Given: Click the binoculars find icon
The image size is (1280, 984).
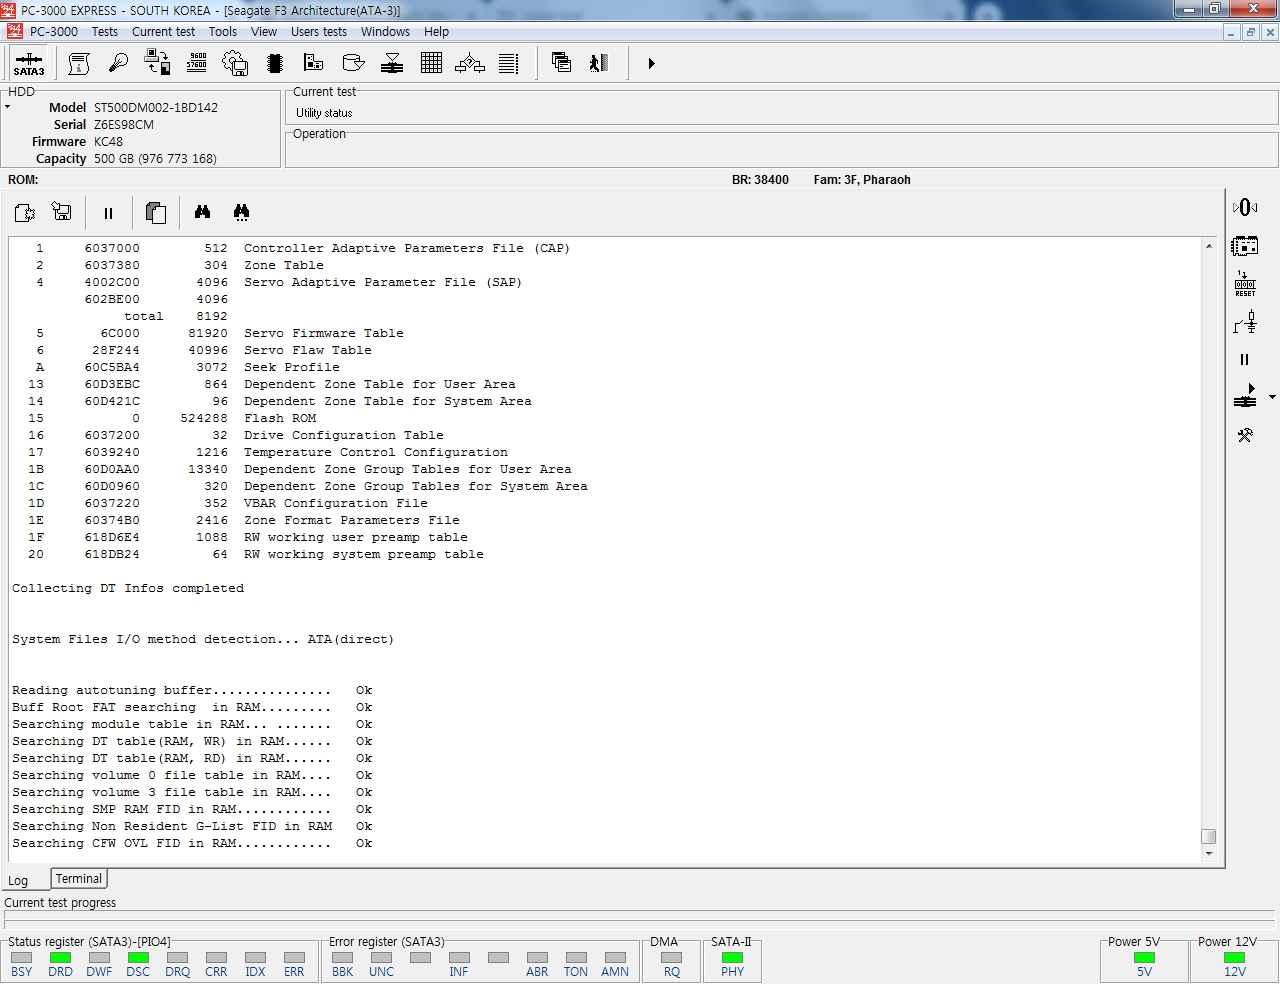Looking at the screenshot, I should pos(202,212).
